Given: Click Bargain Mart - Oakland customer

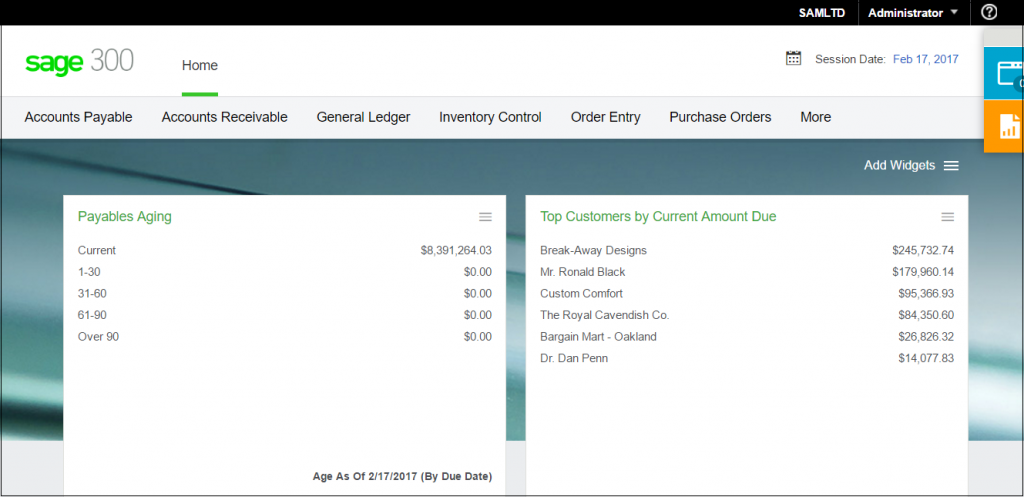Looking at the screenshot, I should [598, 337].
